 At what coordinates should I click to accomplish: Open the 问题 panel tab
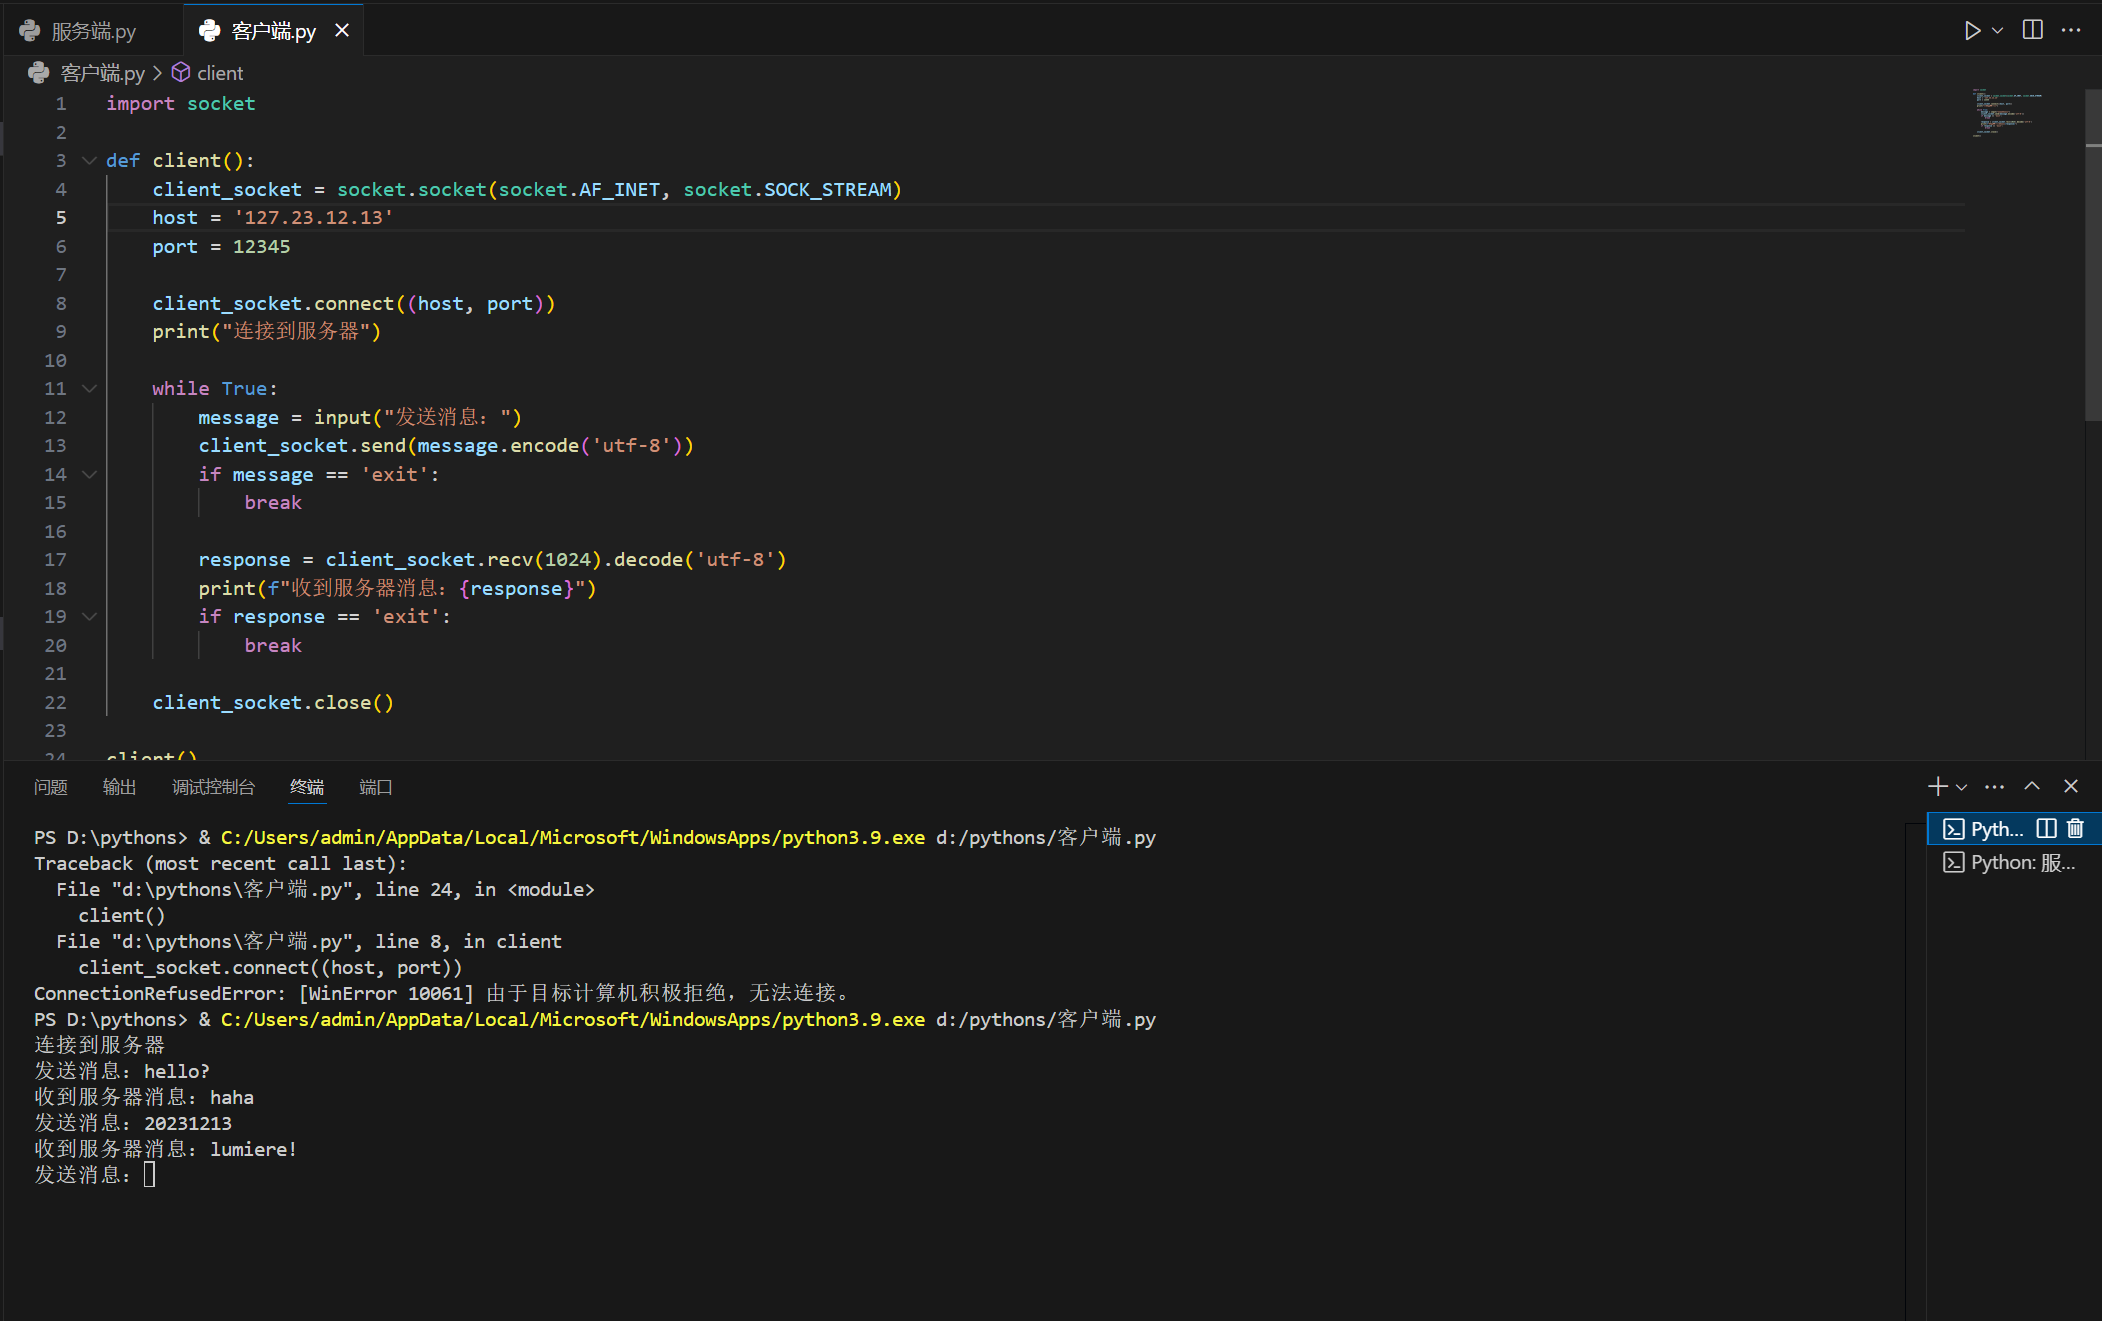[50, 787]
